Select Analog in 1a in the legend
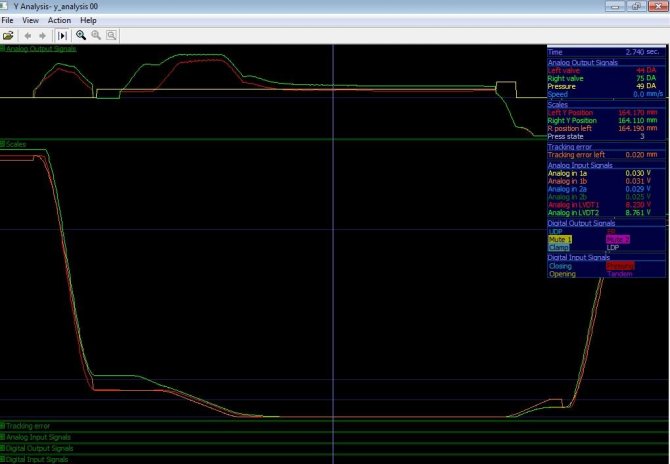 (567, 173)
